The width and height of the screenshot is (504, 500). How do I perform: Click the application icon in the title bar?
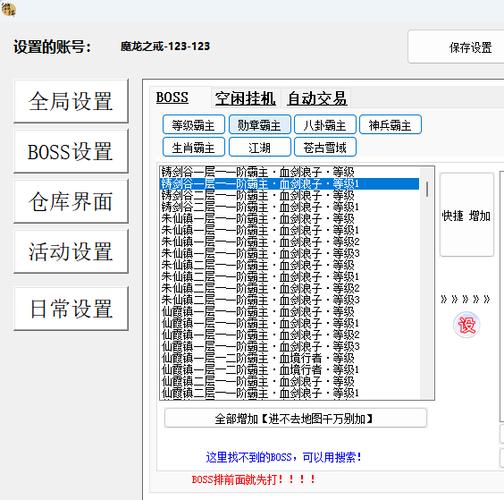(x=9, y=9)
